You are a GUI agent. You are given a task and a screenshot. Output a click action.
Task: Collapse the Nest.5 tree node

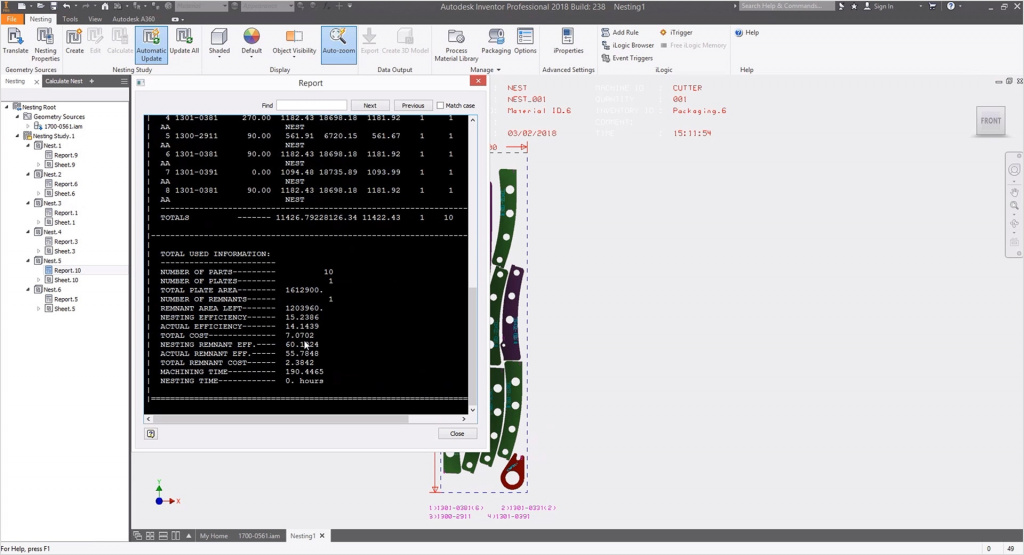click(30, 261)
